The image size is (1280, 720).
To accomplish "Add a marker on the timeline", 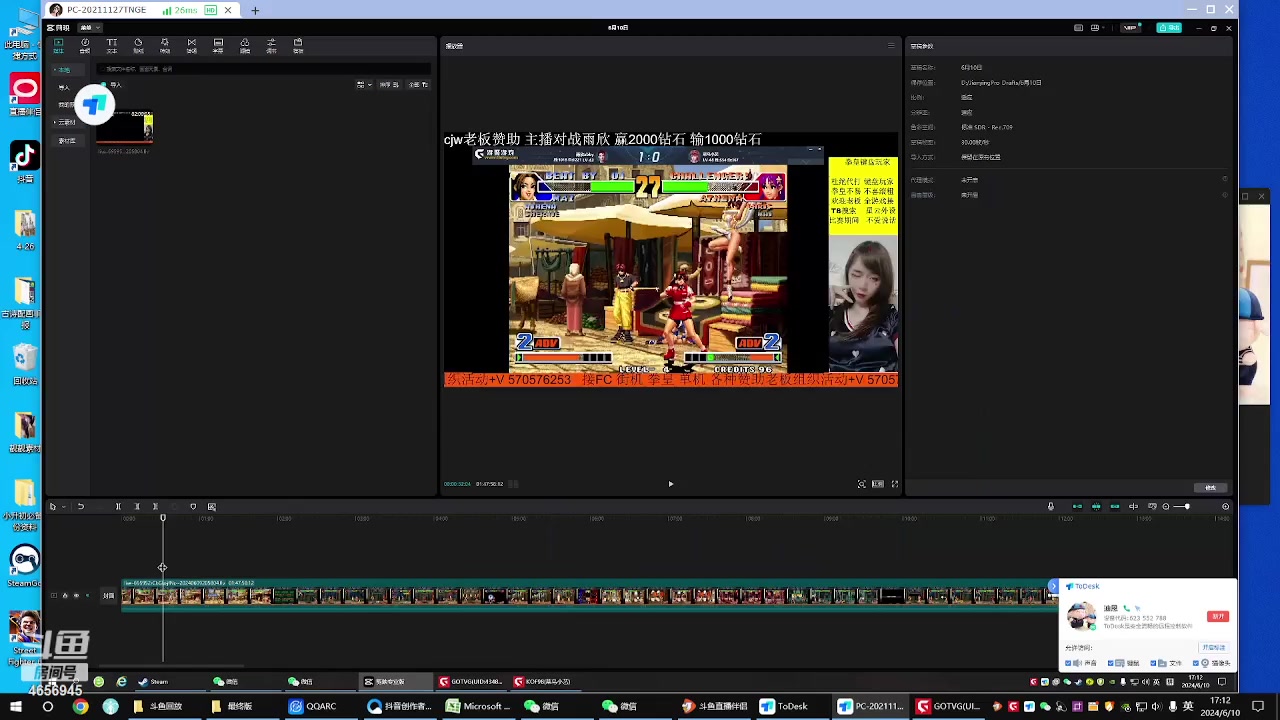I will coord(193,507).
